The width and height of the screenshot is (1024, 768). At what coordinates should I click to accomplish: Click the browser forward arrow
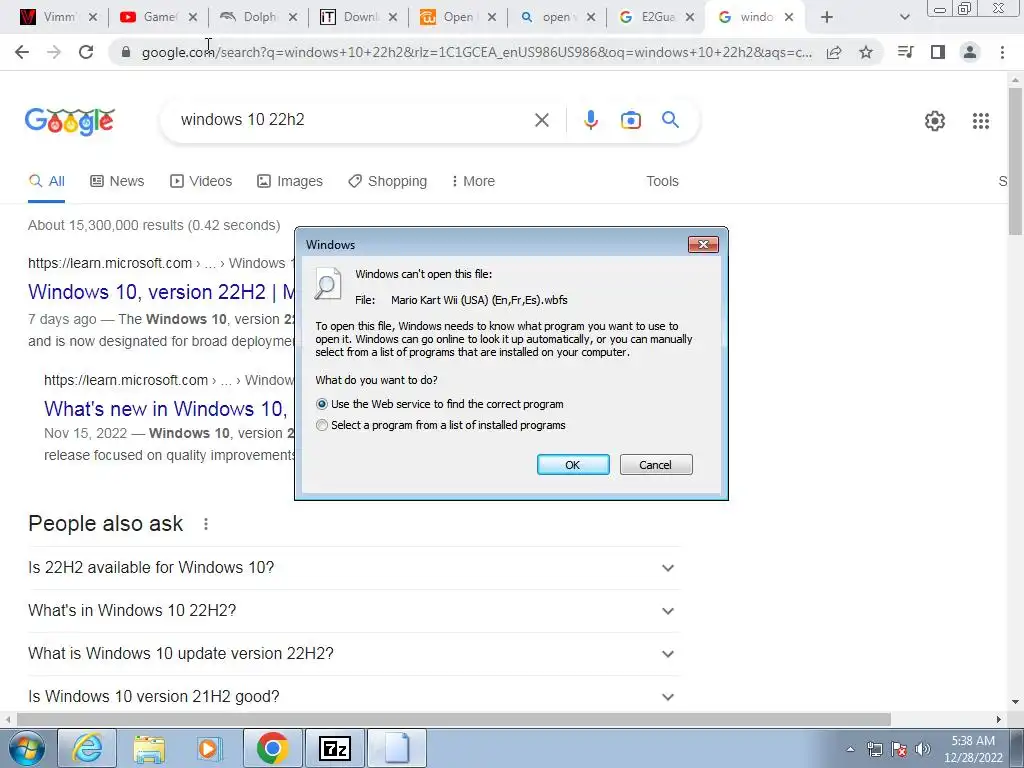54,52
